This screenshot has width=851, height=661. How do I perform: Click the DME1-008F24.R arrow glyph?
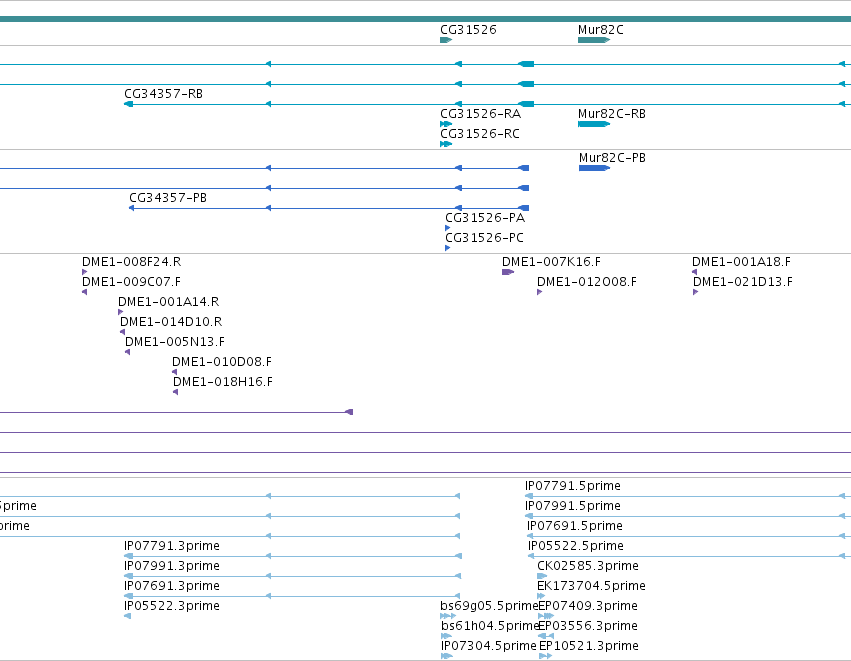coord(84,272)
